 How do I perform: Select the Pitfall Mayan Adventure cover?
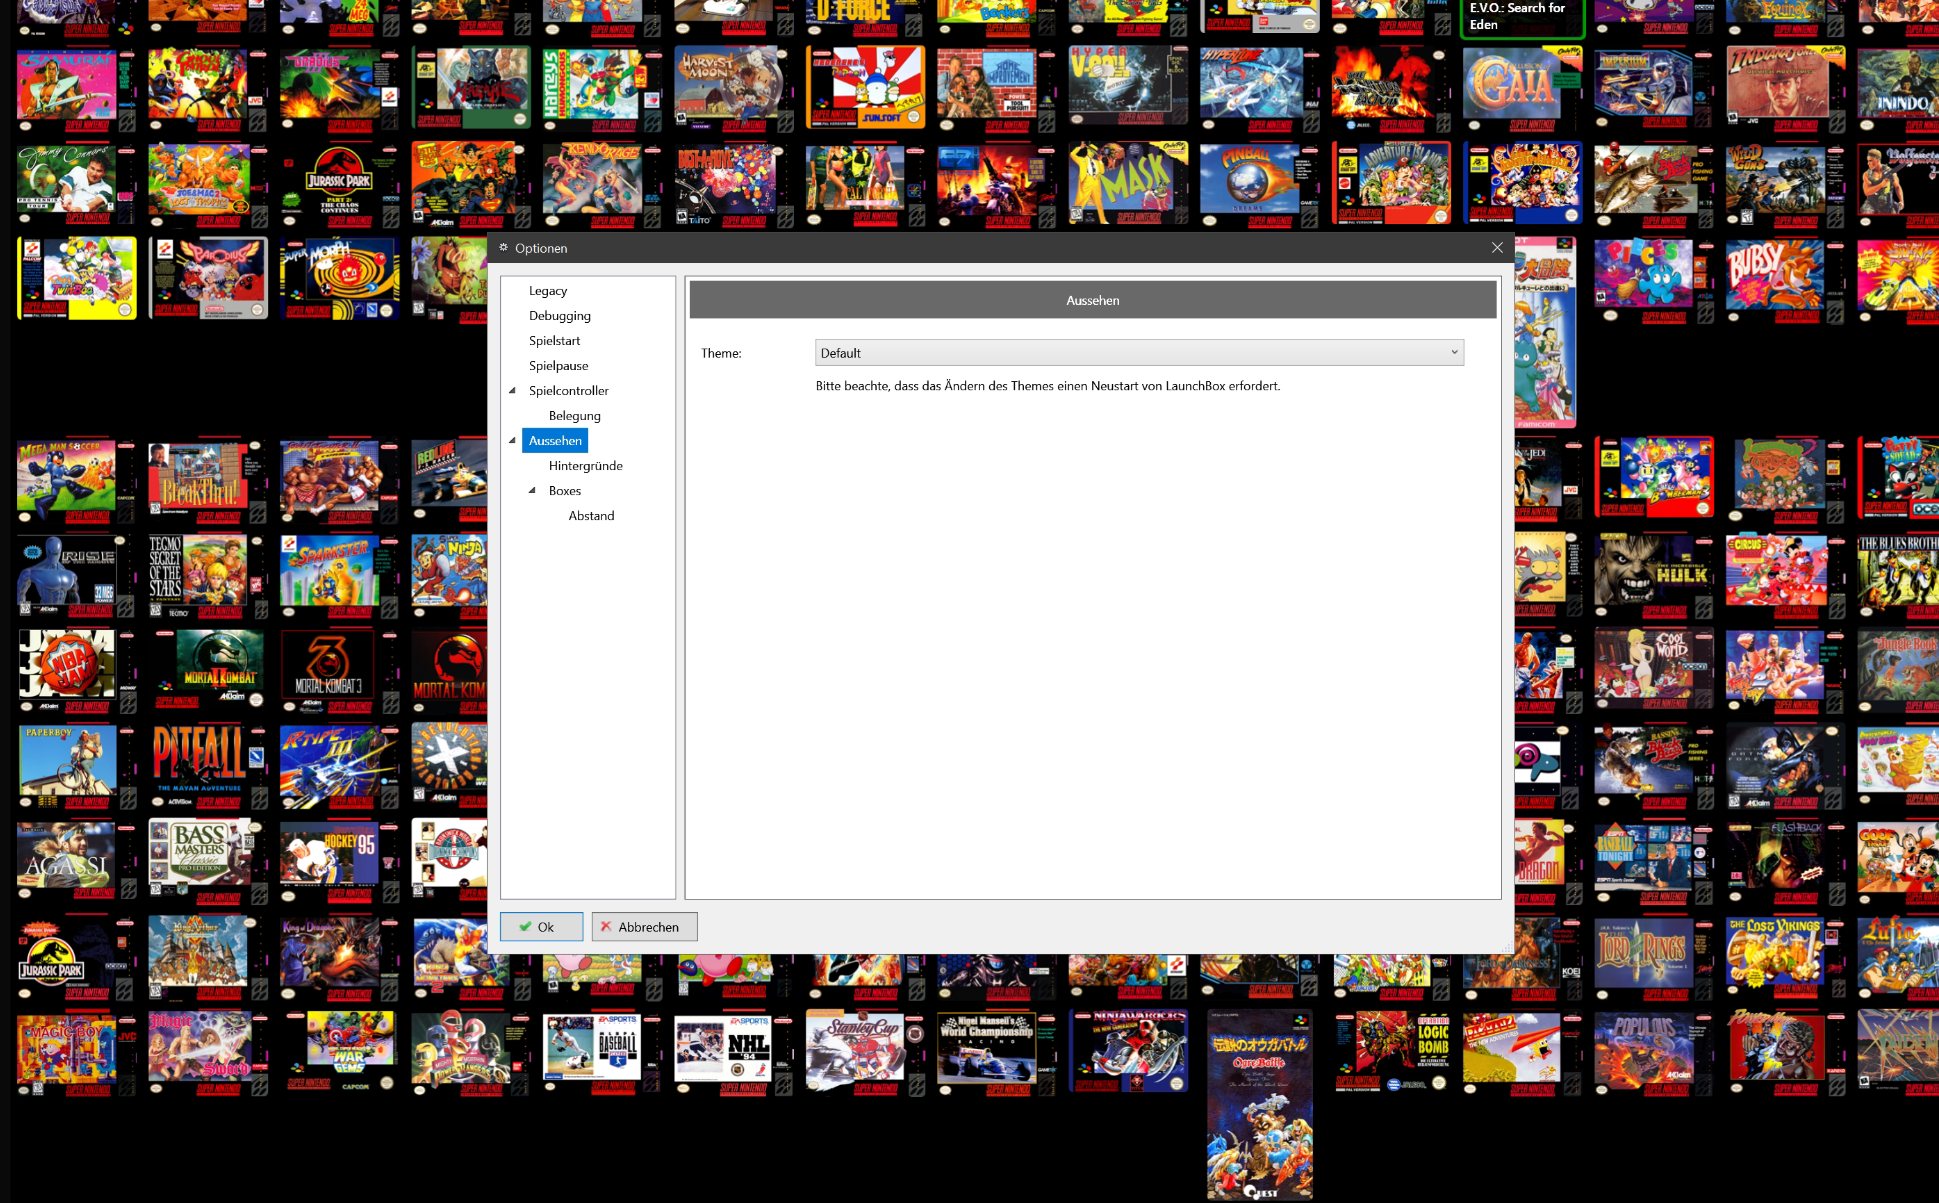(208, 767)
